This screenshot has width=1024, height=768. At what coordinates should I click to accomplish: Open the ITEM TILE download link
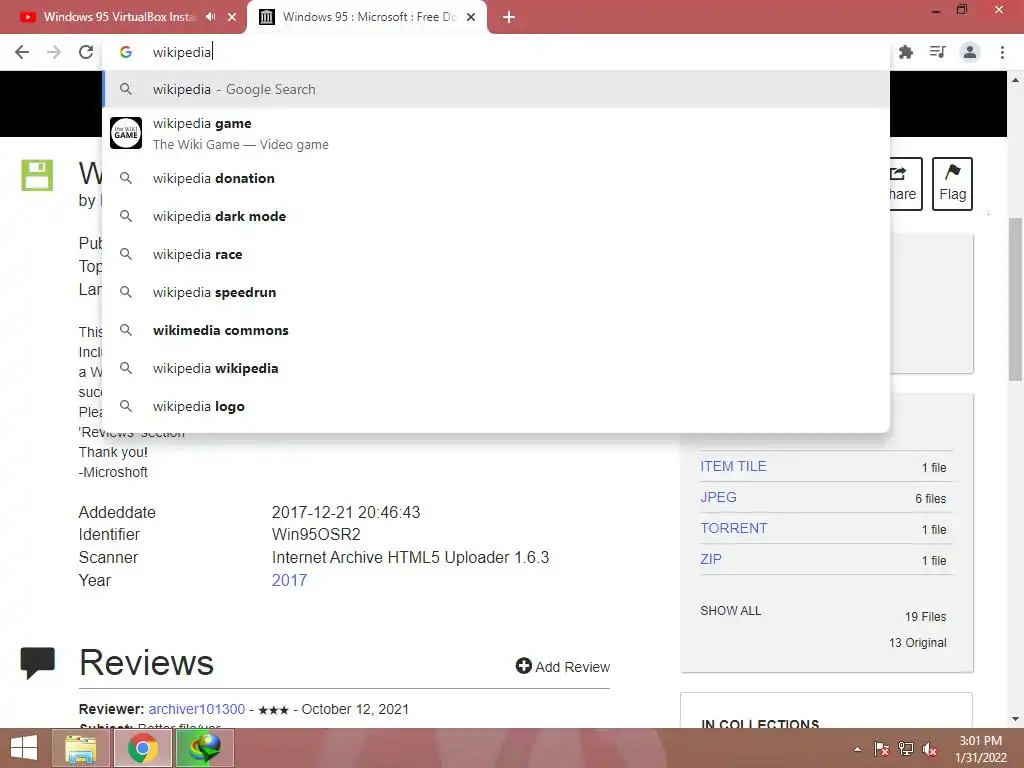point(733,466)
